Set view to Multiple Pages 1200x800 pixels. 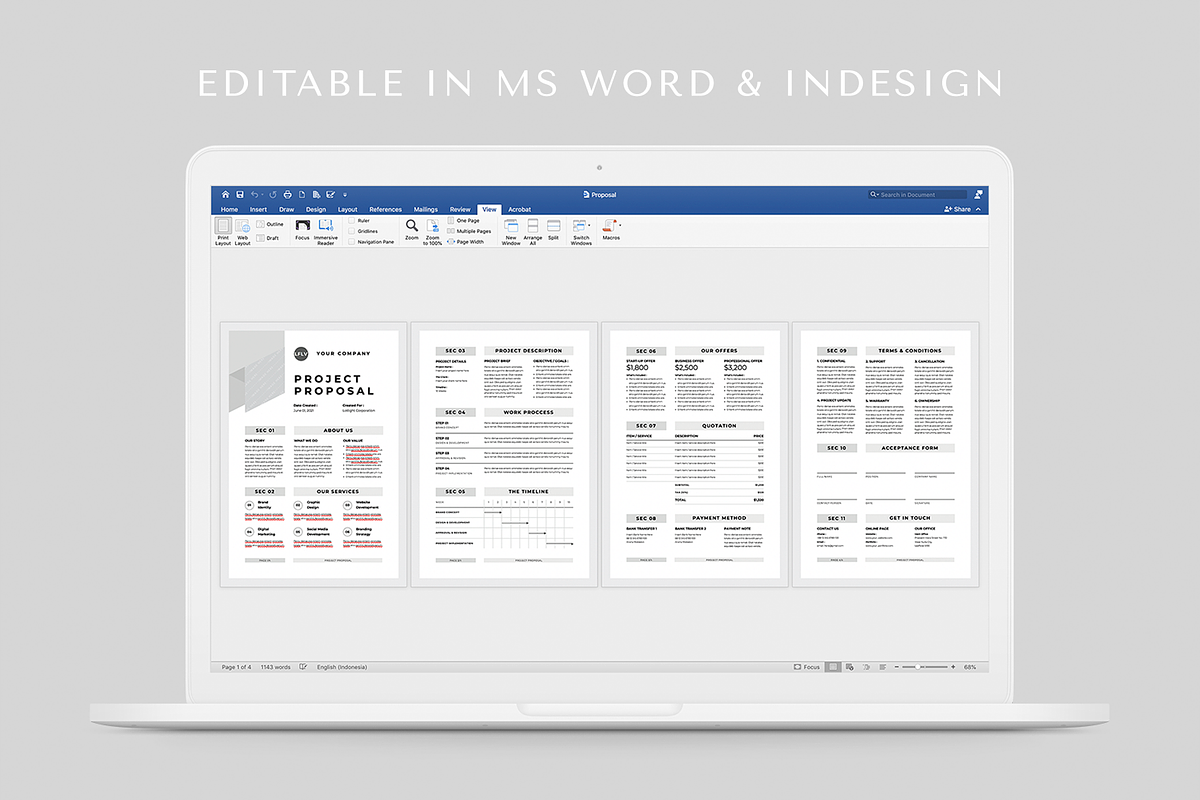click(x=470, y=231)
